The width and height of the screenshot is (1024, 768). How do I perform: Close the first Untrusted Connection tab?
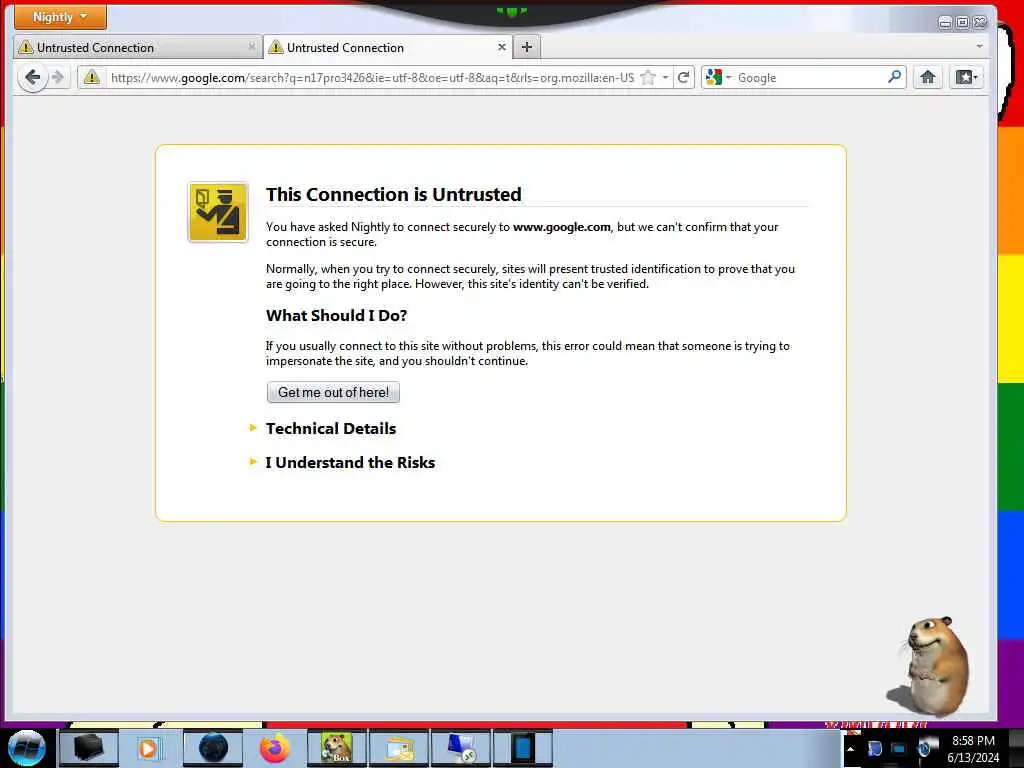251,47
